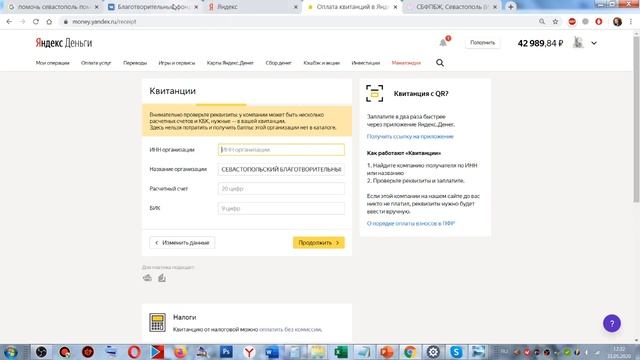Bookmark page with the star icon
The width and height of the screenshot is (640, 360).
pyautogui.click(x=555, y=22)
